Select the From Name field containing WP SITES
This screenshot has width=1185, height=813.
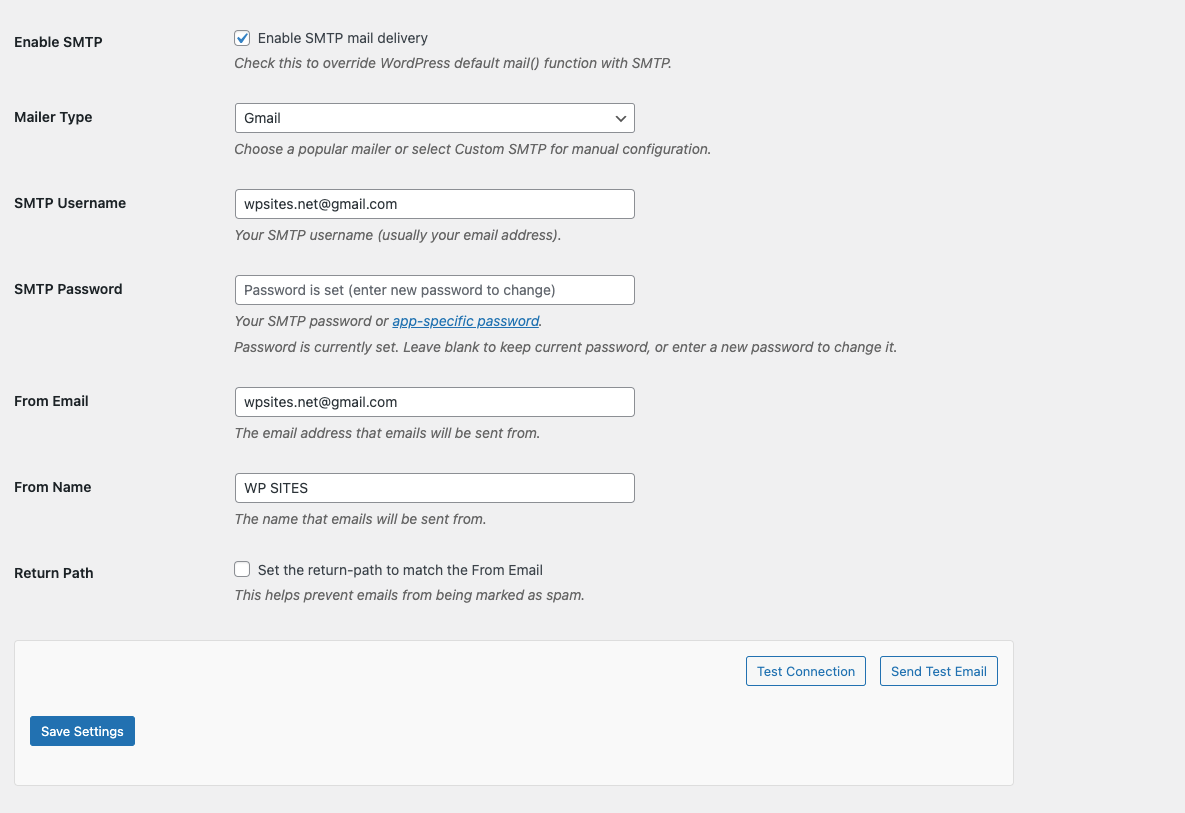point(434,488)
